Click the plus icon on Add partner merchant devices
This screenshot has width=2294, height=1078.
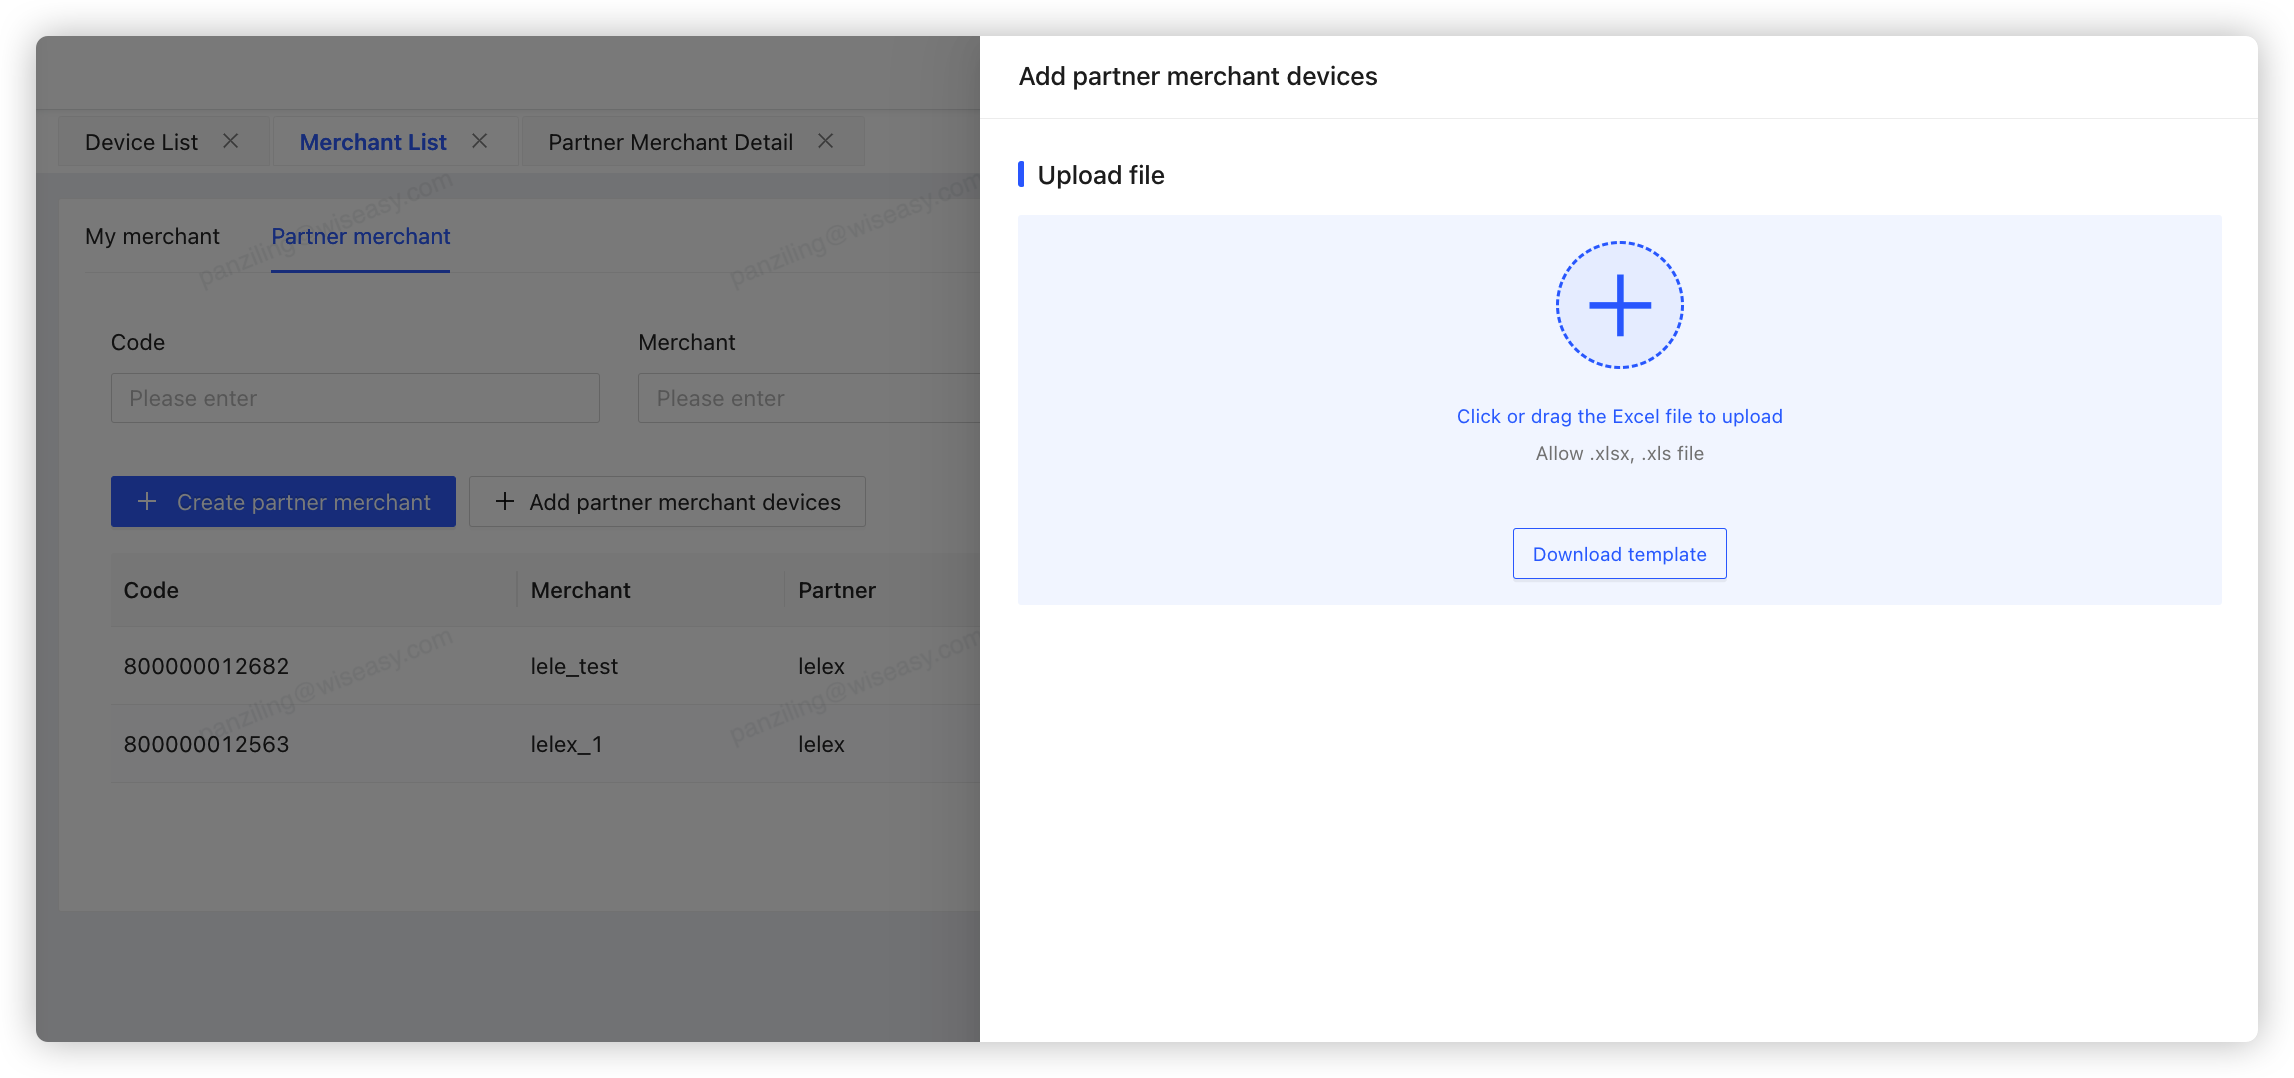[x=505, y=502]
